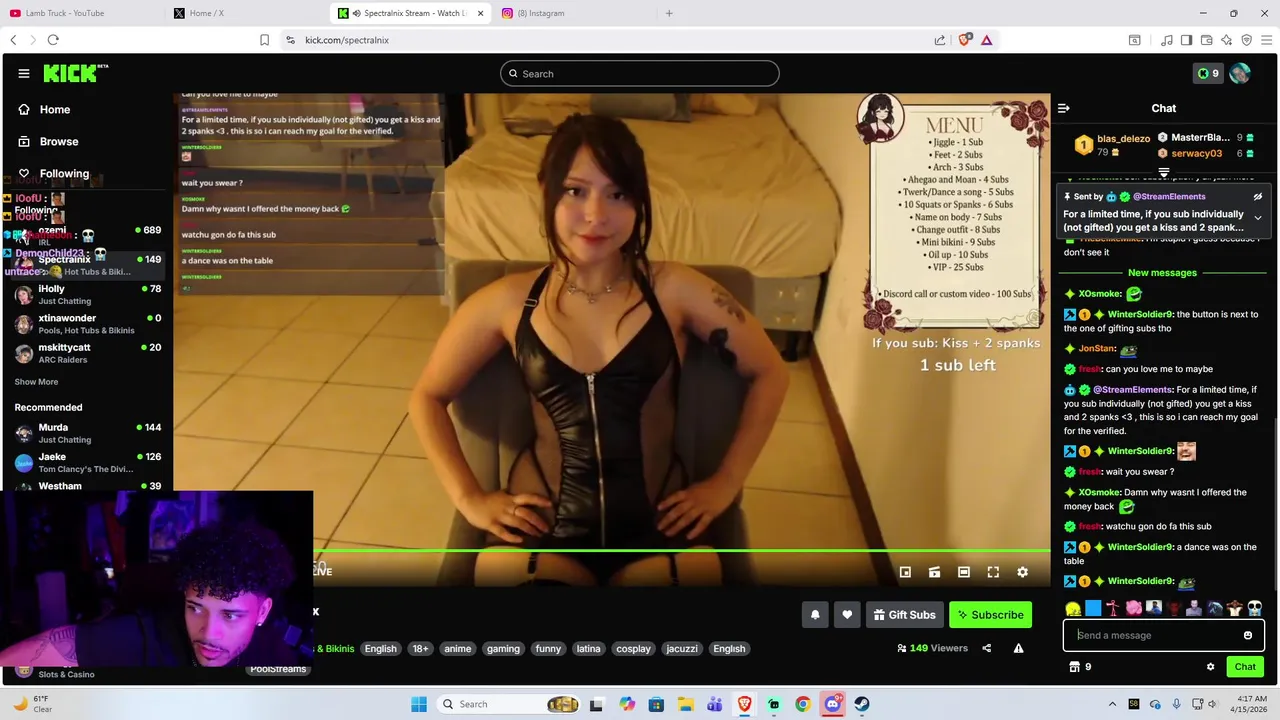Unpin the pinned chat message icon
Screen dimensions: 1280x720
coord(1258,197)
